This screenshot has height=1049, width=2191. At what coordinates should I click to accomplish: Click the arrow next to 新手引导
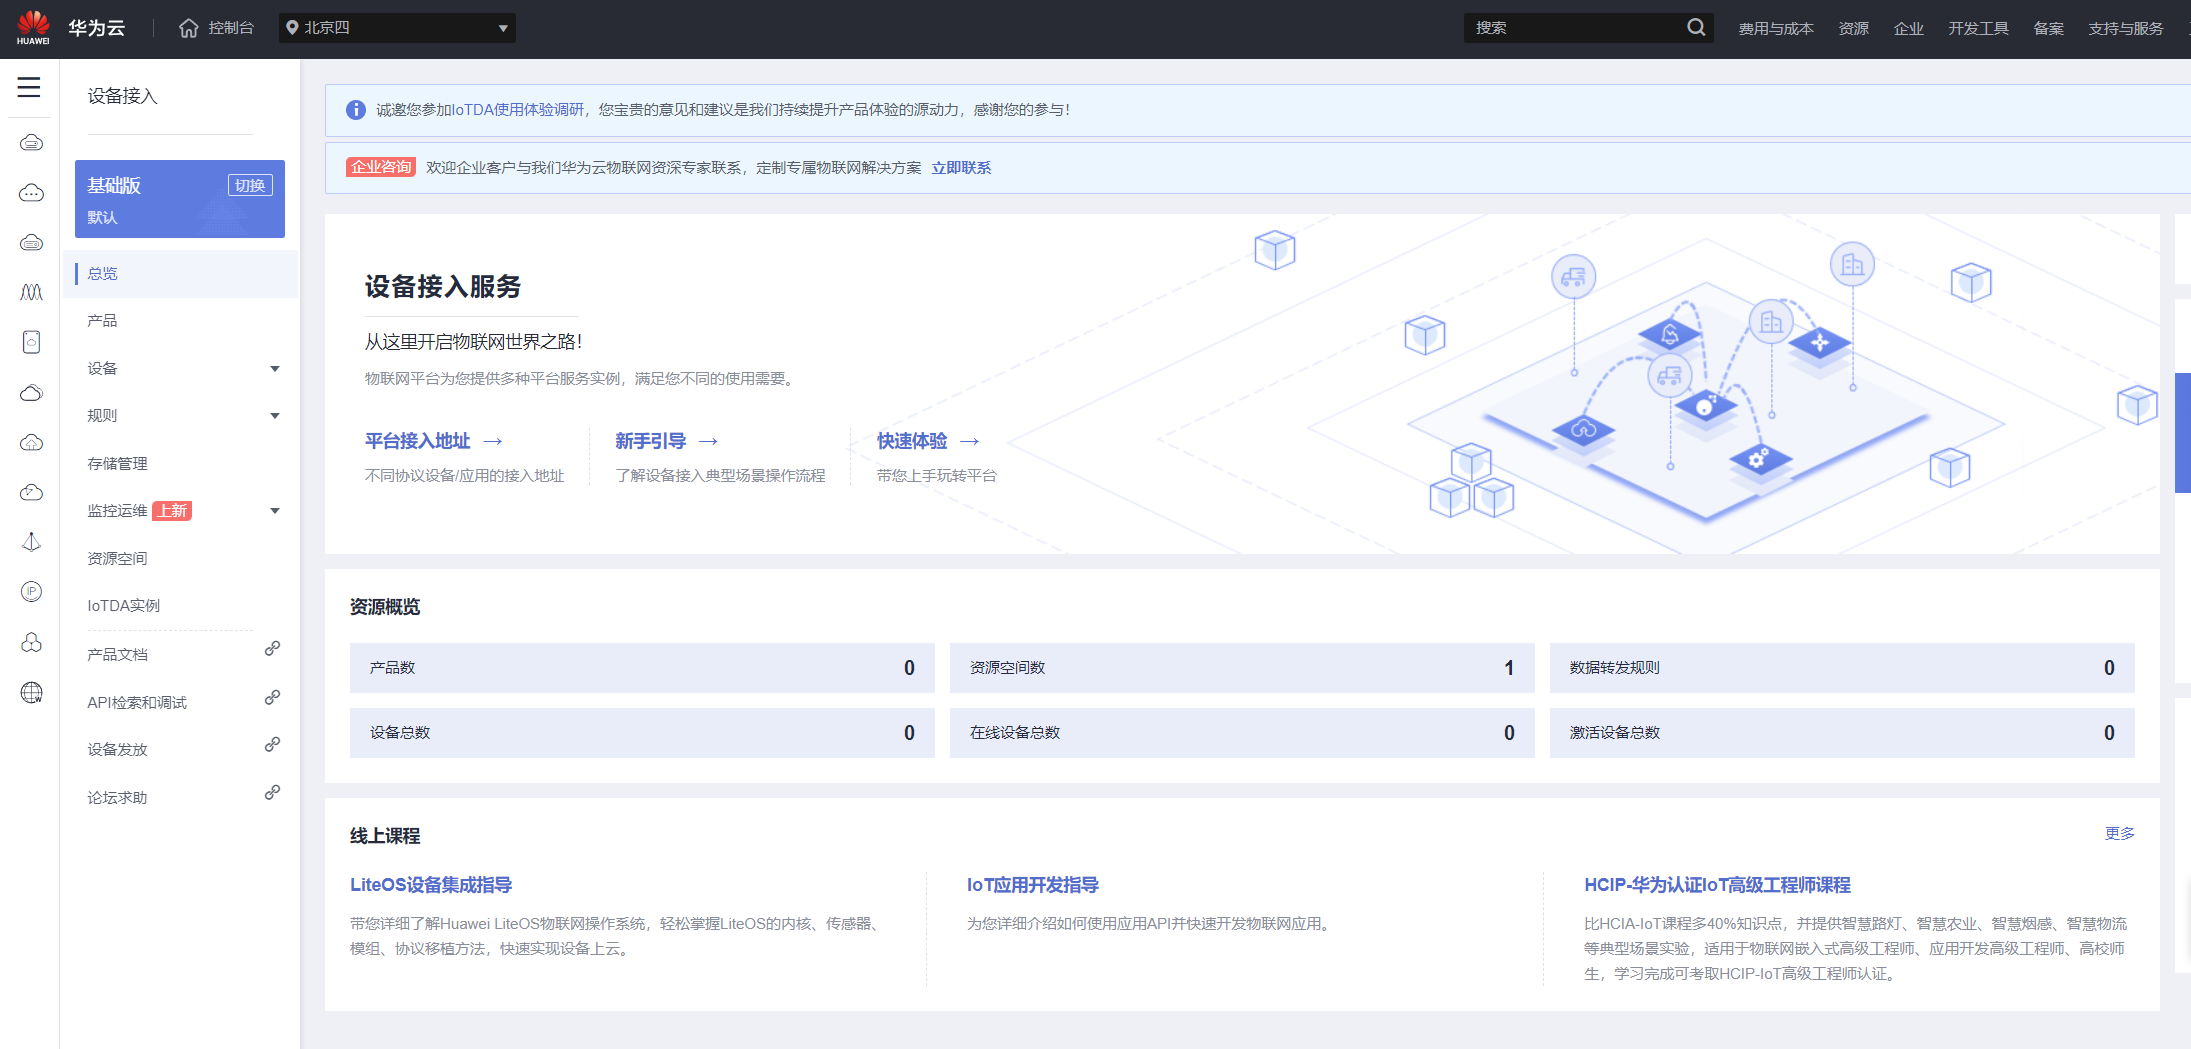709,441
